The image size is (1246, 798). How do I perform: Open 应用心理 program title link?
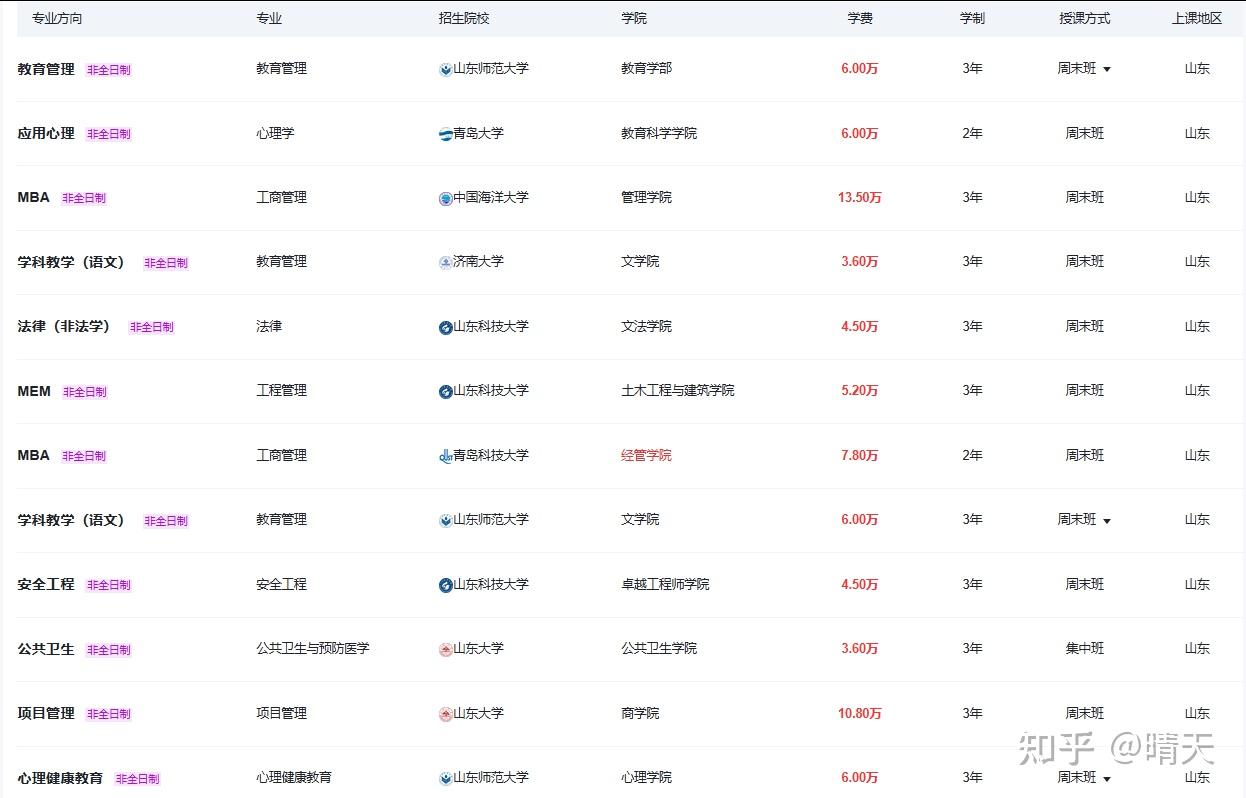click(x=46, y=133)
